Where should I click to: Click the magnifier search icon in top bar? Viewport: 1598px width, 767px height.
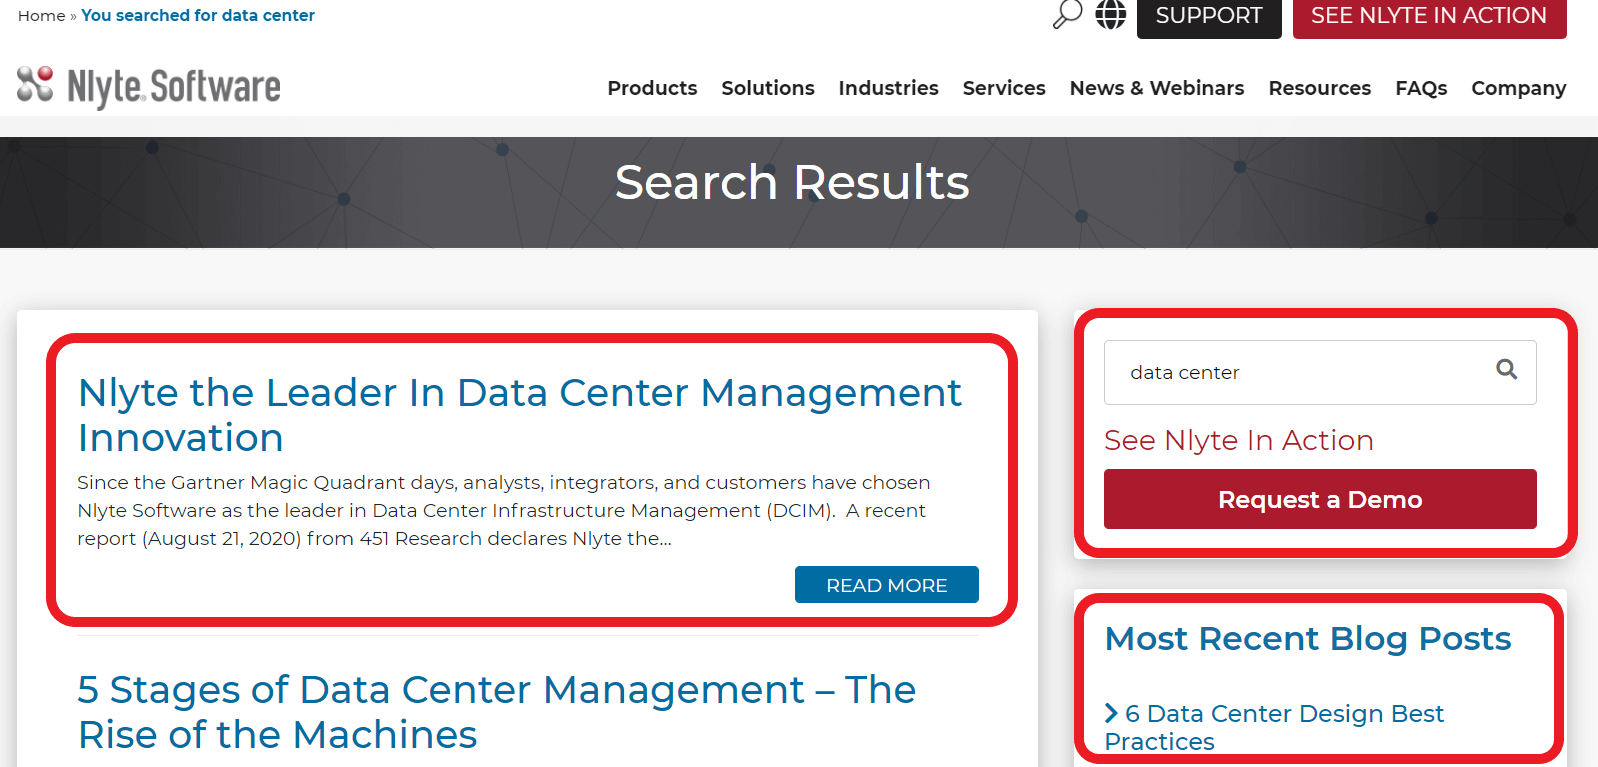pyautogui.click(x=1067, y=15)
